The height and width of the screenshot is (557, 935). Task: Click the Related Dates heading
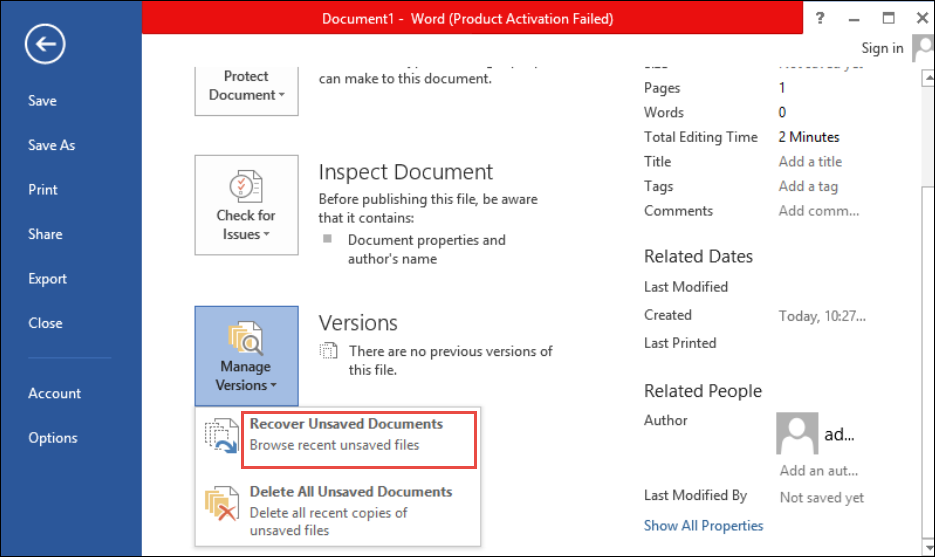[x=698, y=256]
